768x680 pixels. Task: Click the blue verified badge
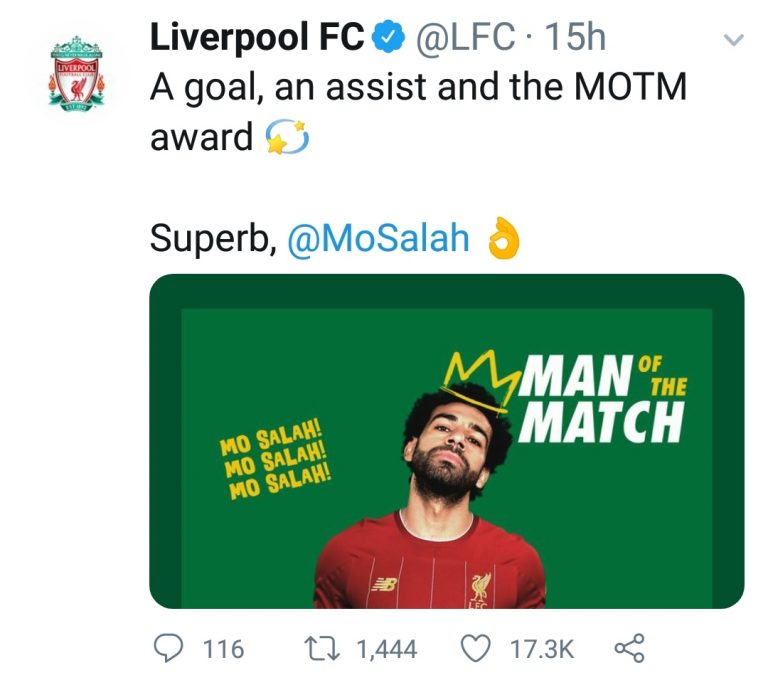click(x=387, y=39)
